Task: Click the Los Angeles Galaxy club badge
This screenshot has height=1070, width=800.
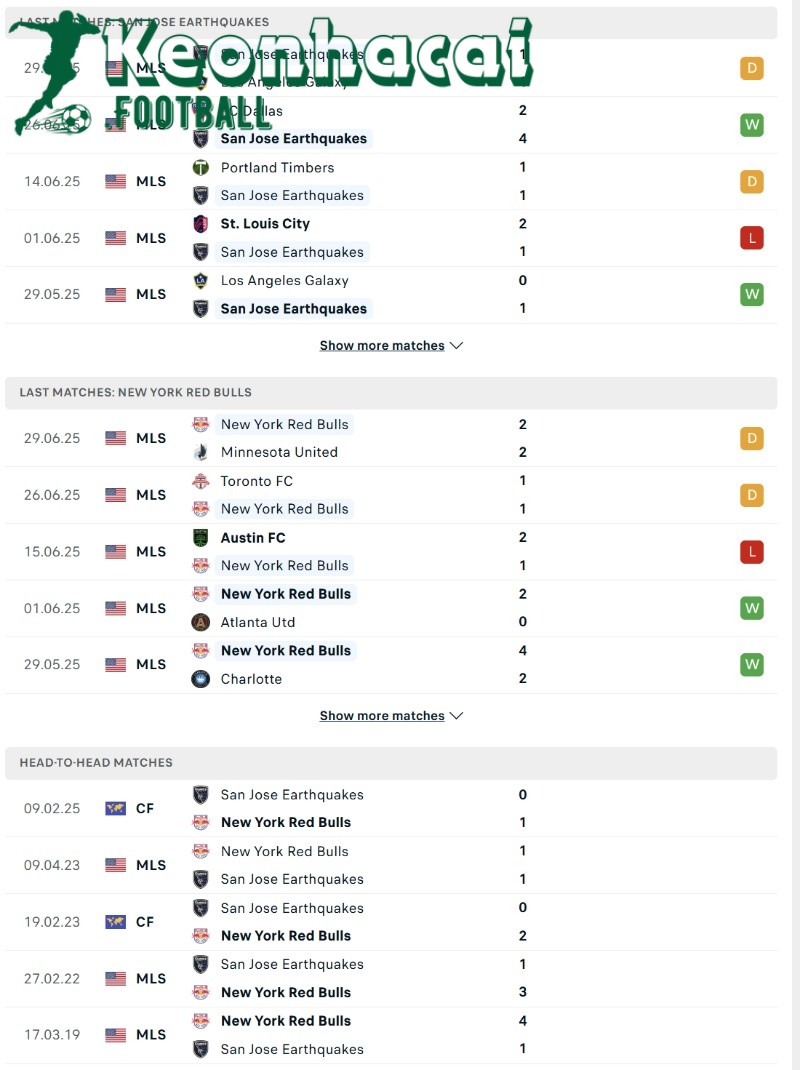Action: tap(201, 281)
